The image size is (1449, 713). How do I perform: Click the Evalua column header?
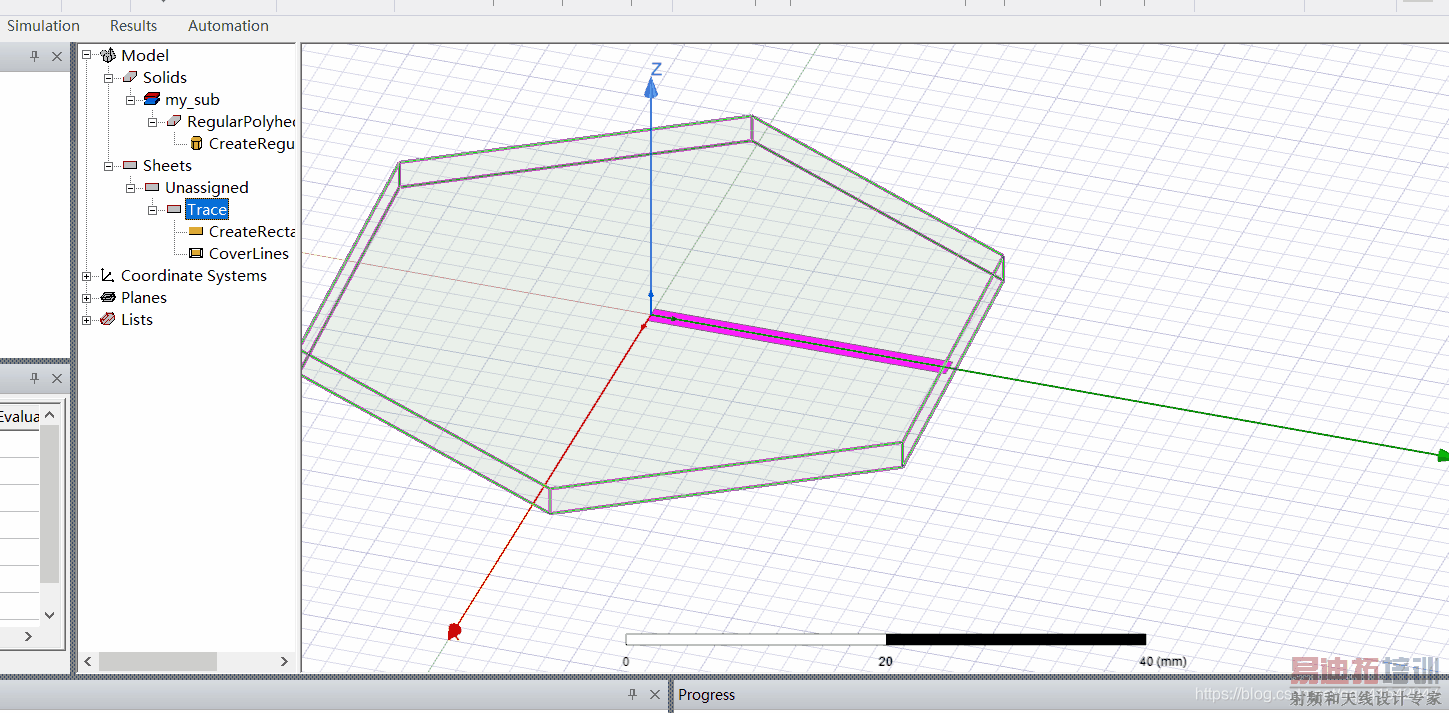coord(19,416)
